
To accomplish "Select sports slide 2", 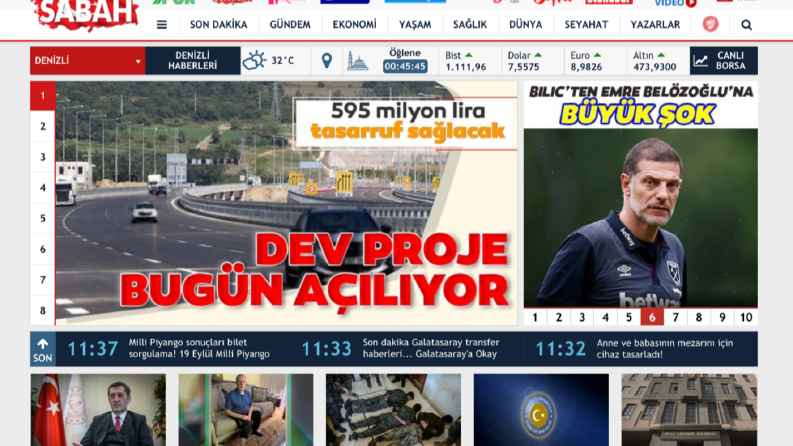I will (559, 317).
